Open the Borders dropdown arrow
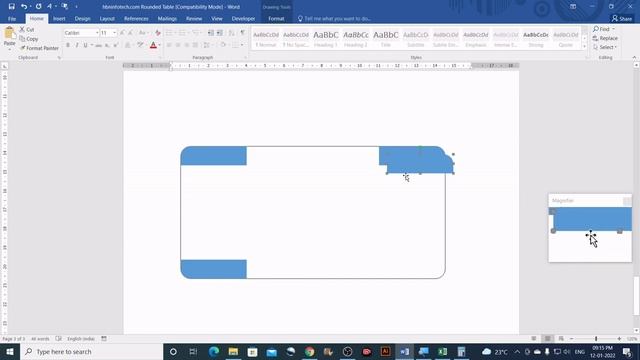Image resolution: width=640 pixels, height=360 pixels. (x=242, y=45)
